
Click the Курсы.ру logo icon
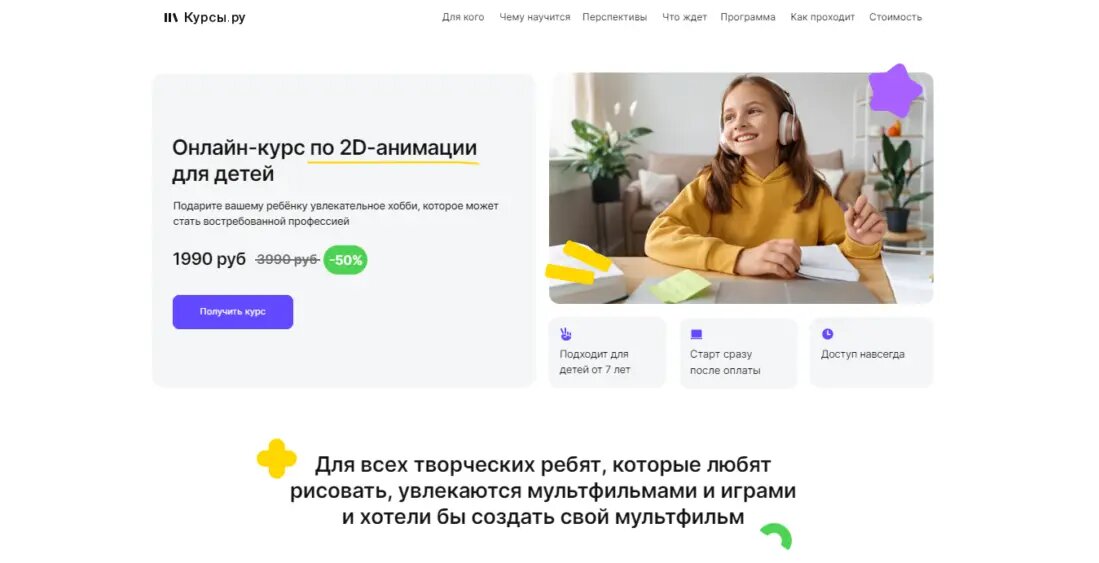coord(170,18)
